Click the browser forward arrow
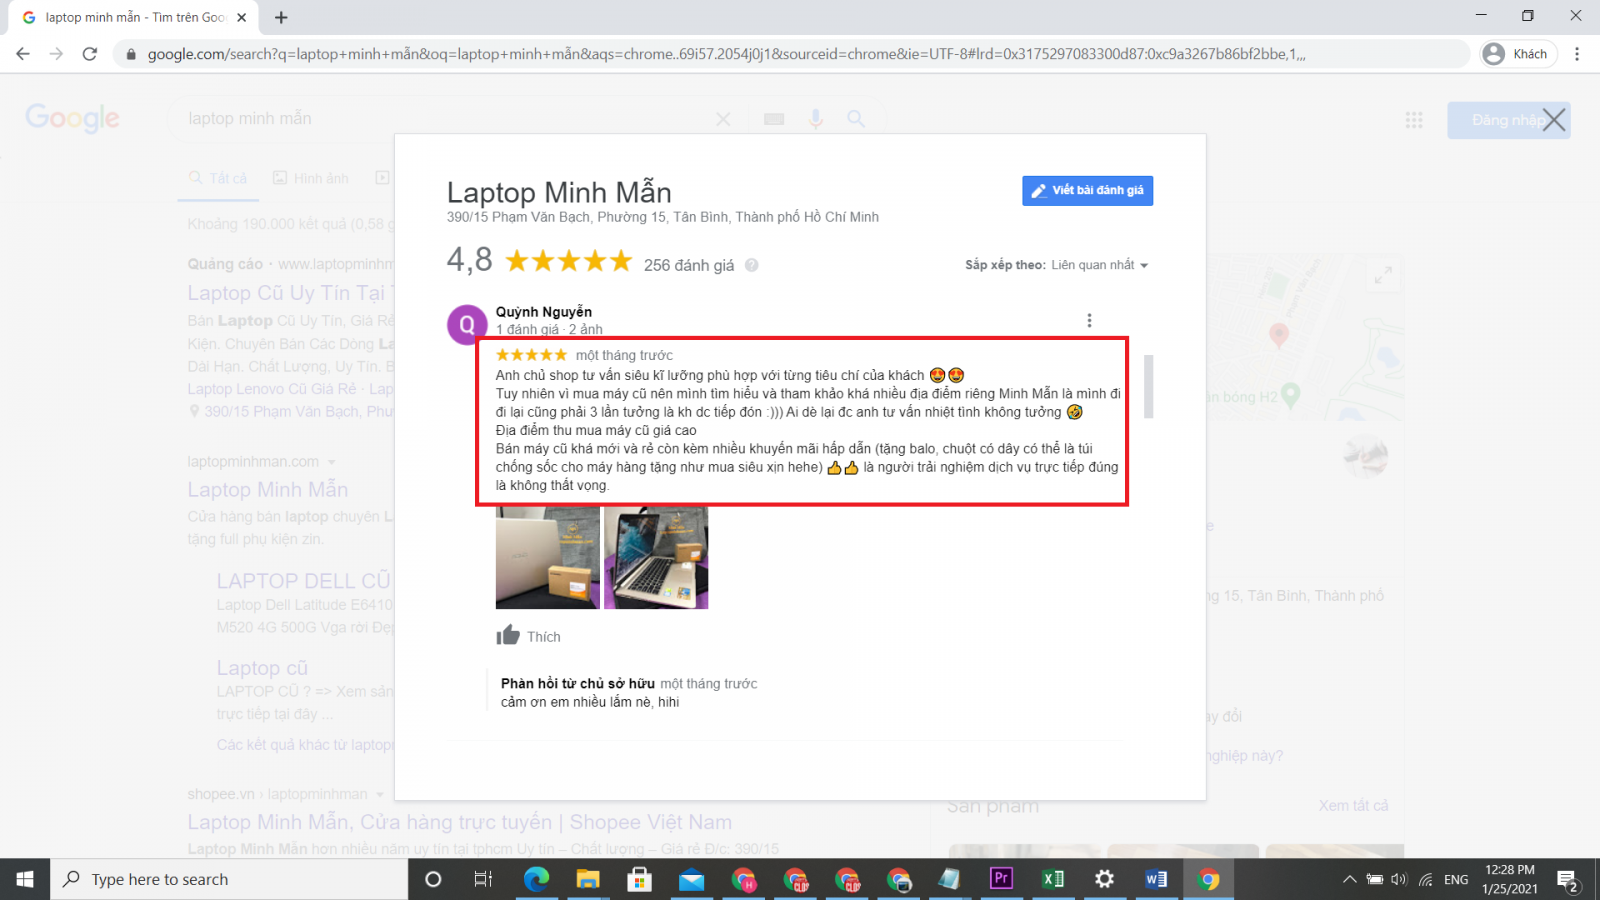The height and width of the screenshot is (900, 1600). coord(56,54)
